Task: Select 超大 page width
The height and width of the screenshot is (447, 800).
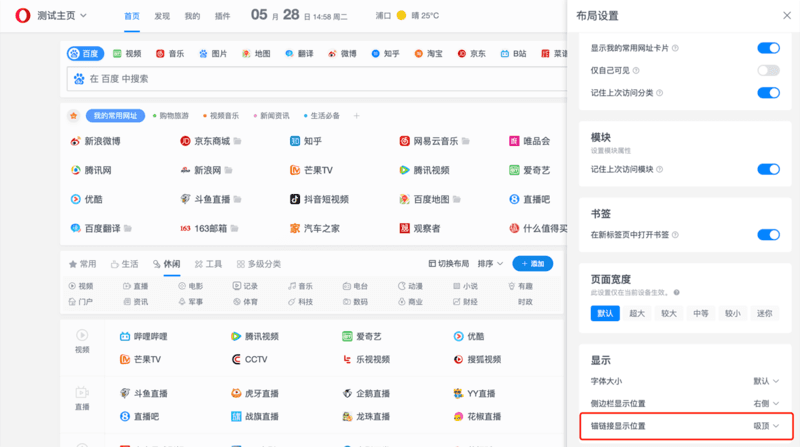Action: (637, 313)
